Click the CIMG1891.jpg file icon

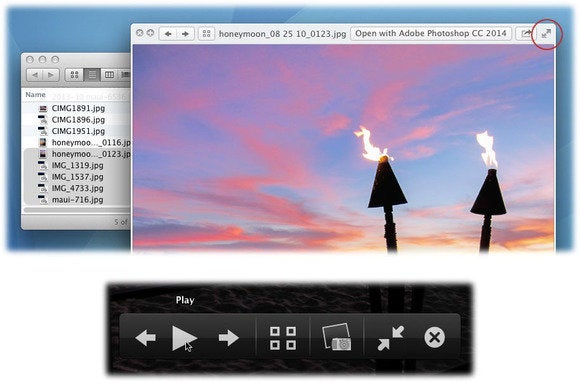(43, 108)
